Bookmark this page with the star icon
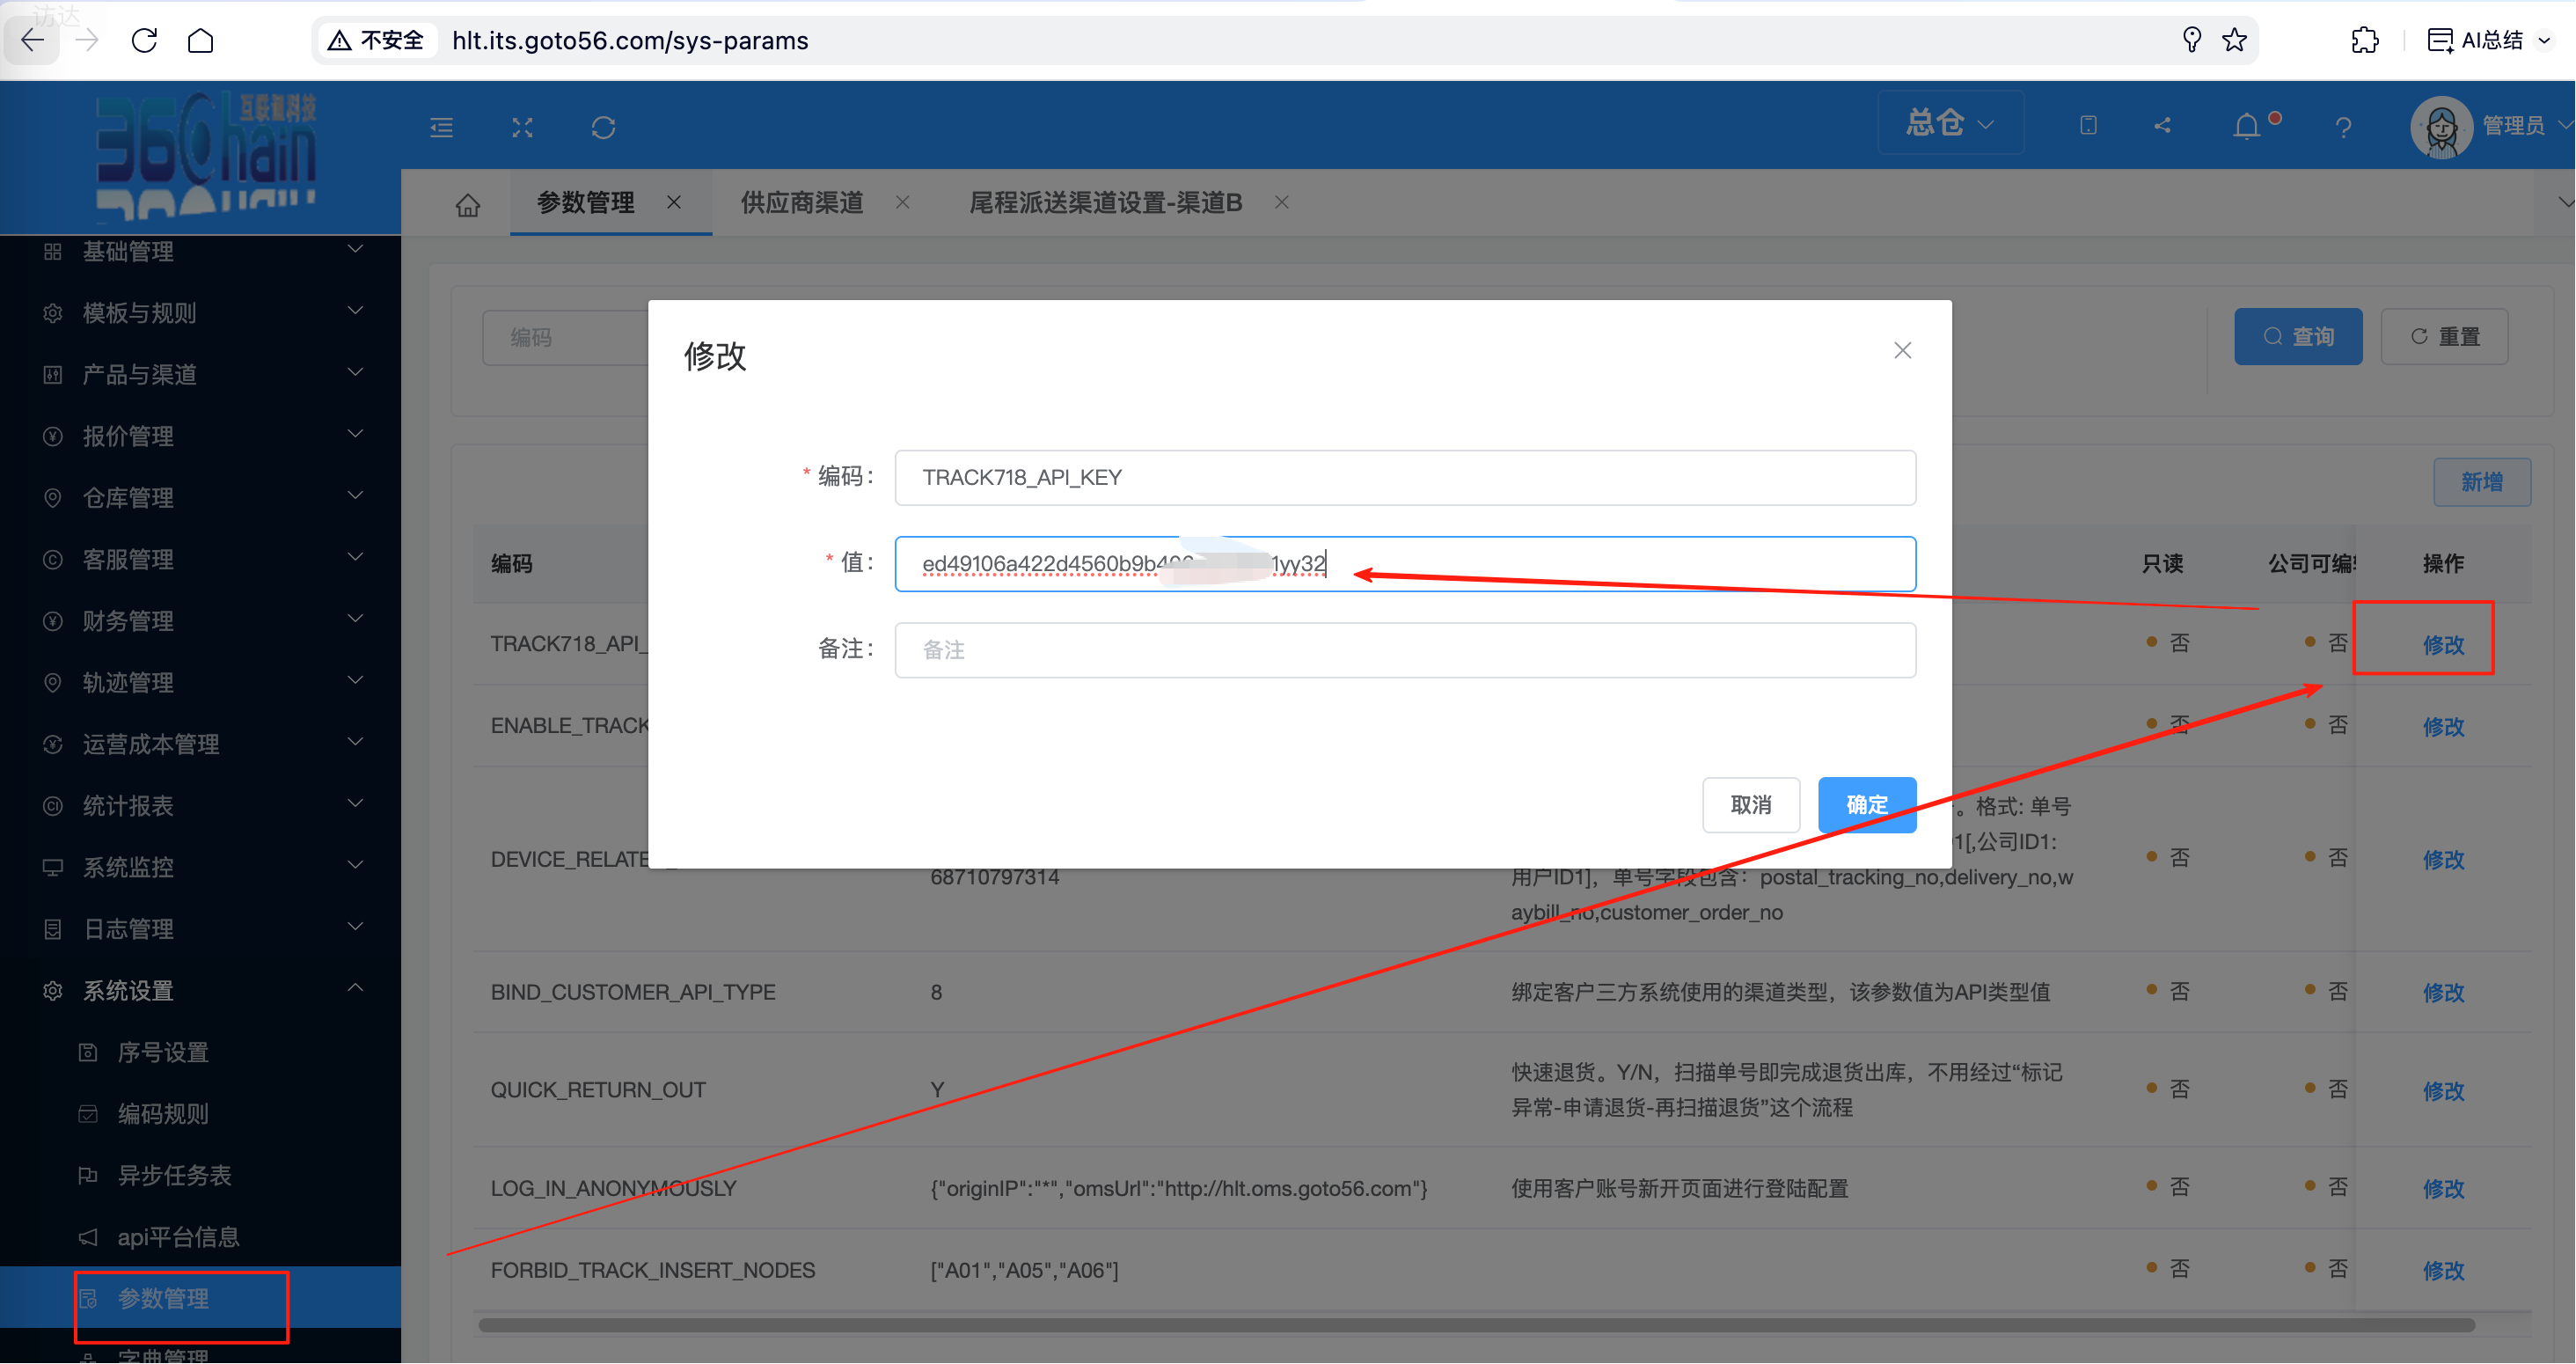Screen dimensions: 2576x1364 pyautogui.click(x=2234, y=40)
